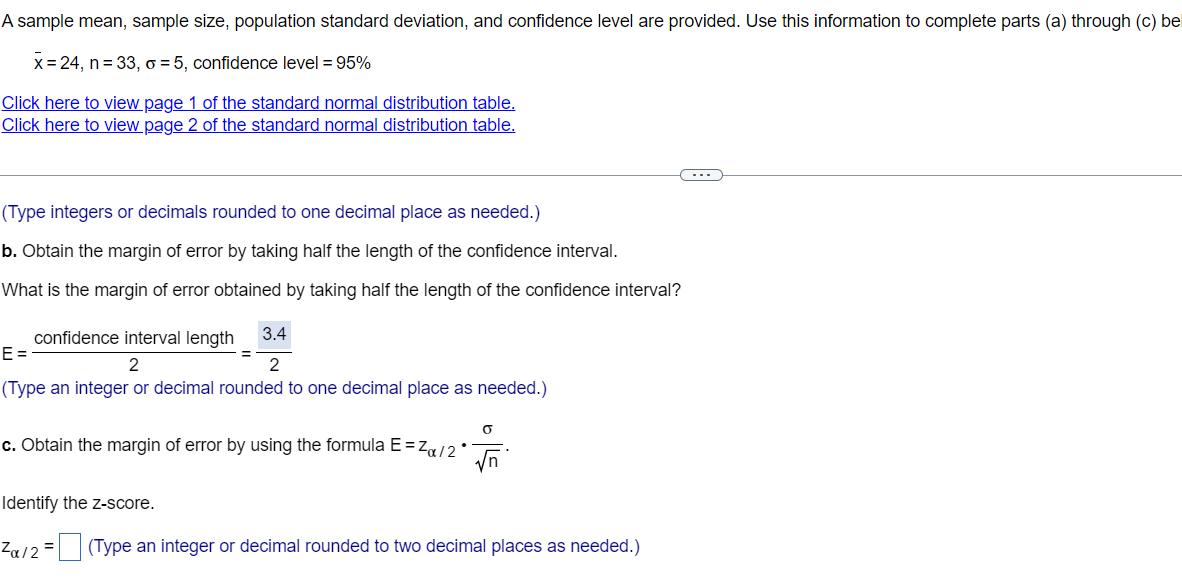Click the z alpha/2 label beside the input box

point(27,548)
